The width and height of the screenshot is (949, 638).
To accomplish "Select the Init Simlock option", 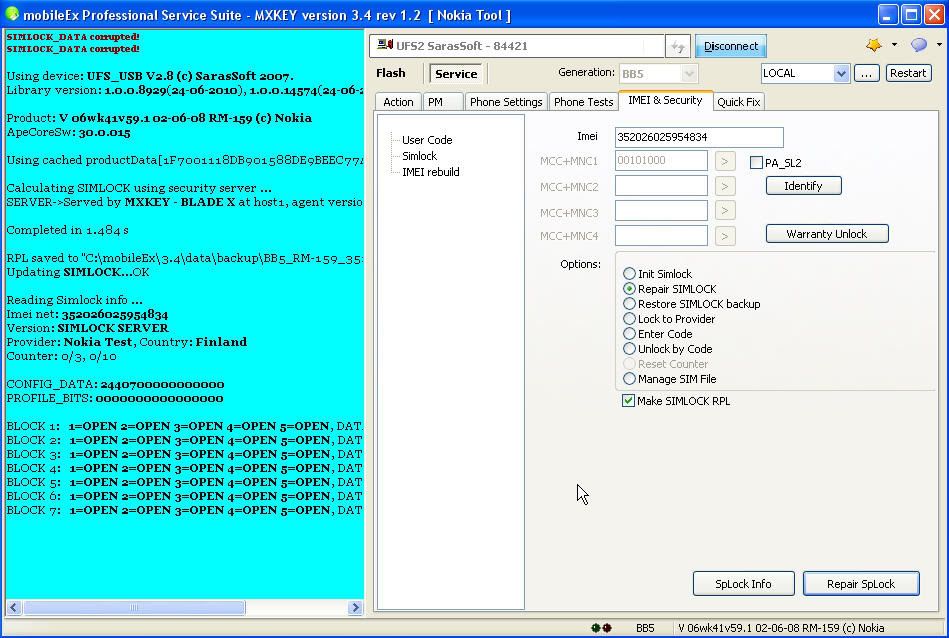I will tap(629, 274).
